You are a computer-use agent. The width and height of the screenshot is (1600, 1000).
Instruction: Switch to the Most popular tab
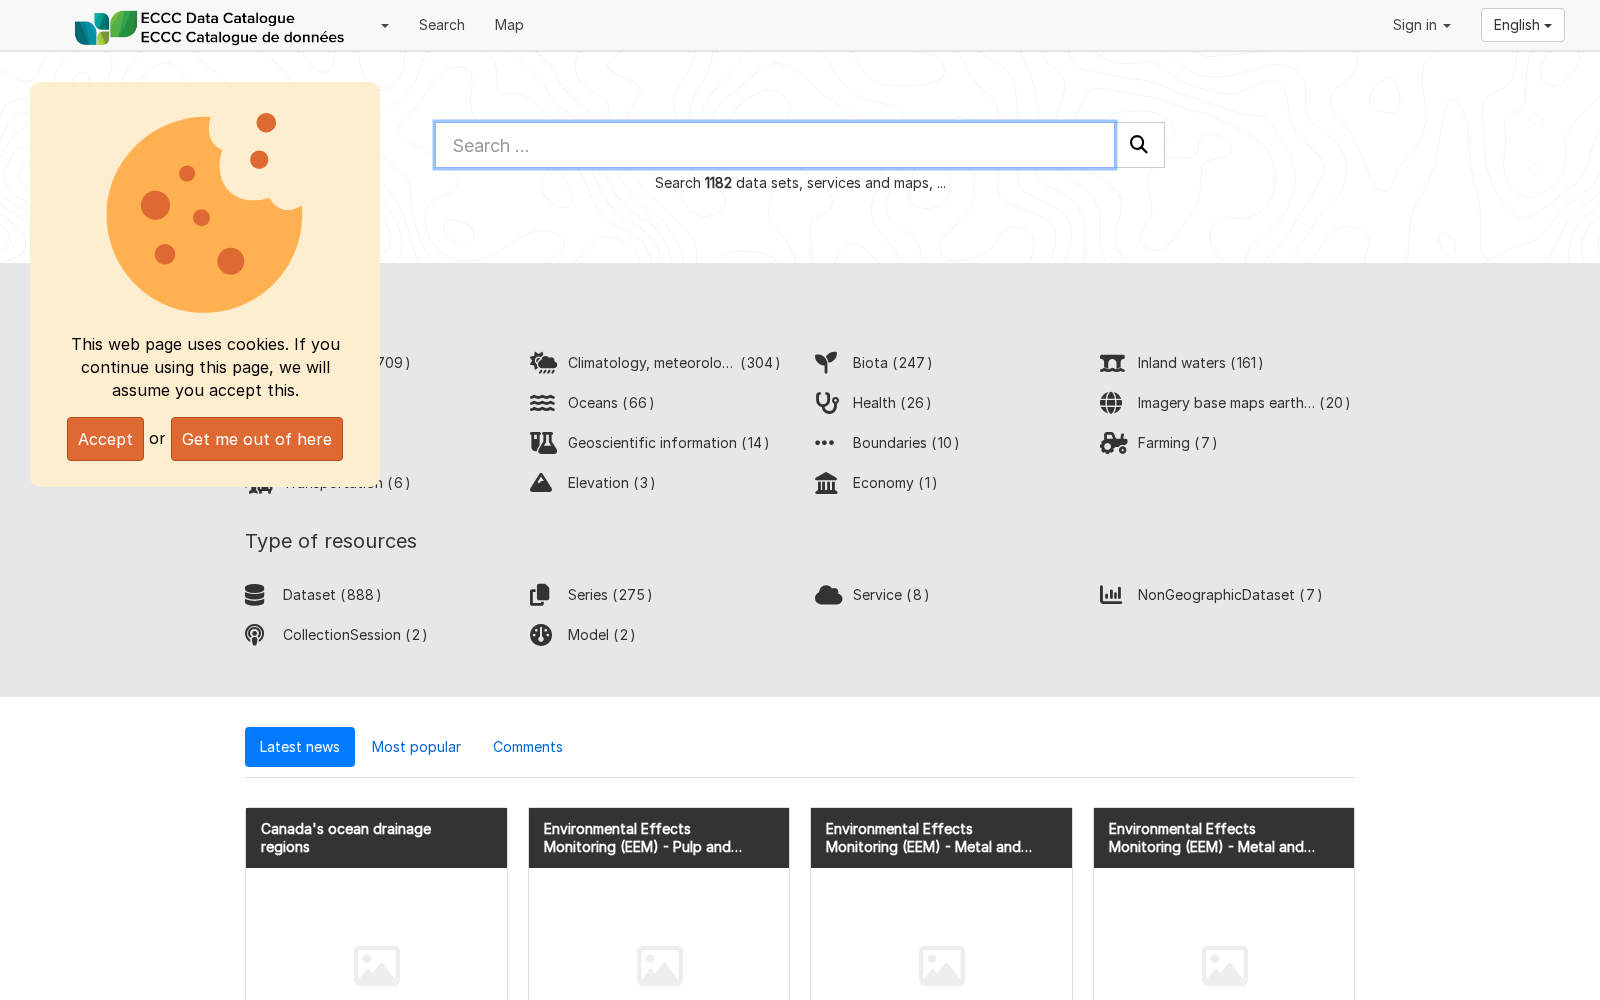[416, 747]
